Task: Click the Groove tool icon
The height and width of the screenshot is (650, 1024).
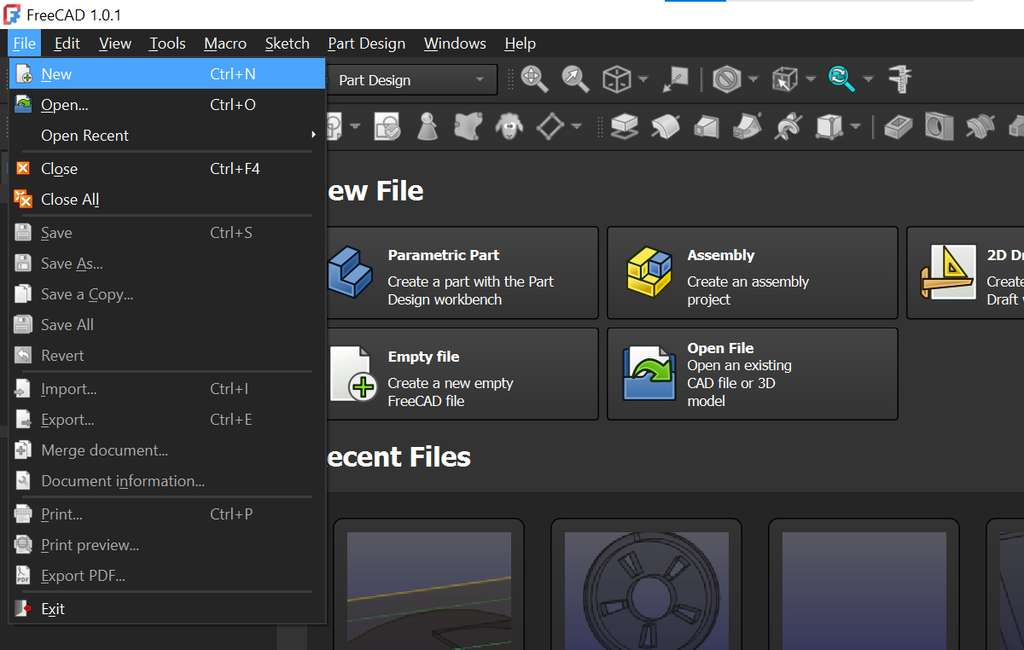Action: tap(980, 126)
